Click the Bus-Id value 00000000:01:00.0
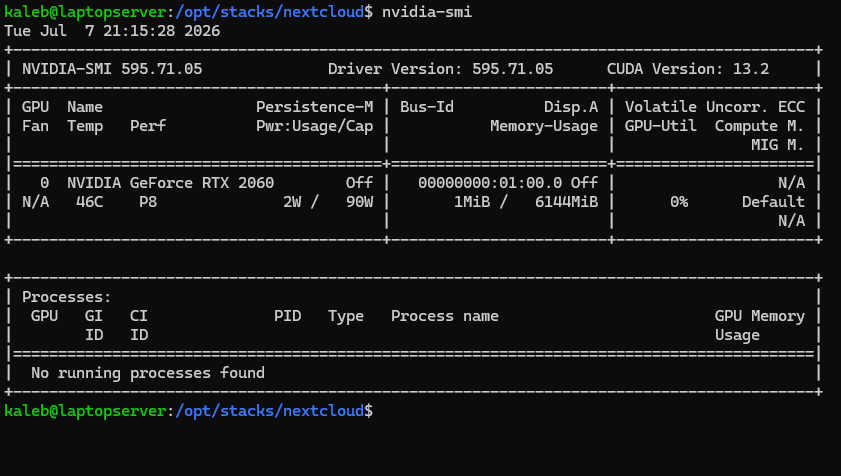The height and width of the screenshot is (476, 841). pyautogui.click(x=490, y=183)
